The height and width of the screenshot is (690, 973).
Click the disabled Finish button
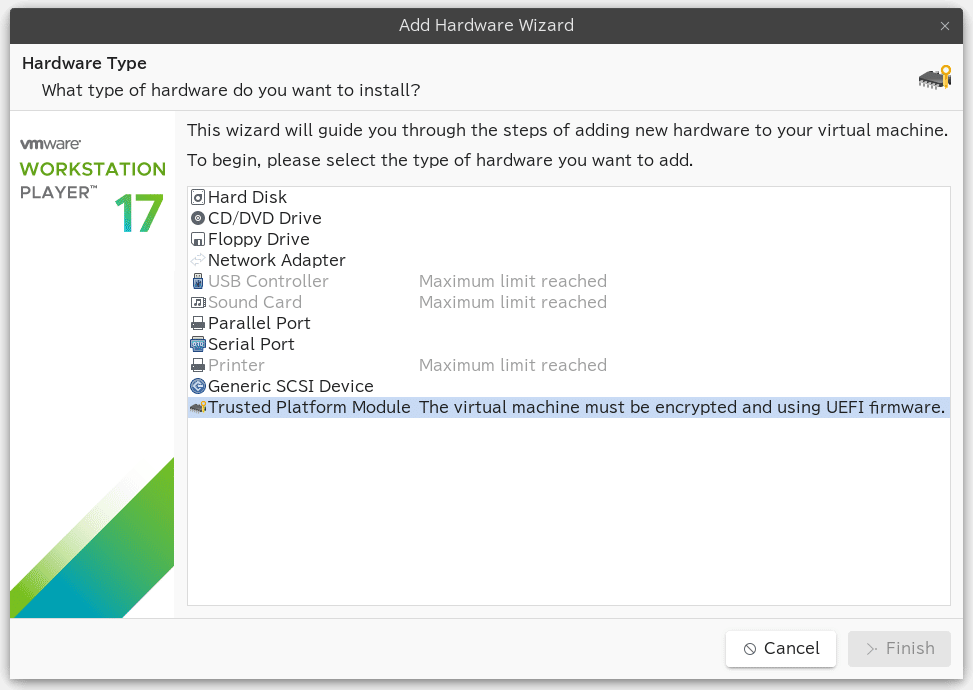tap(898, 648)
